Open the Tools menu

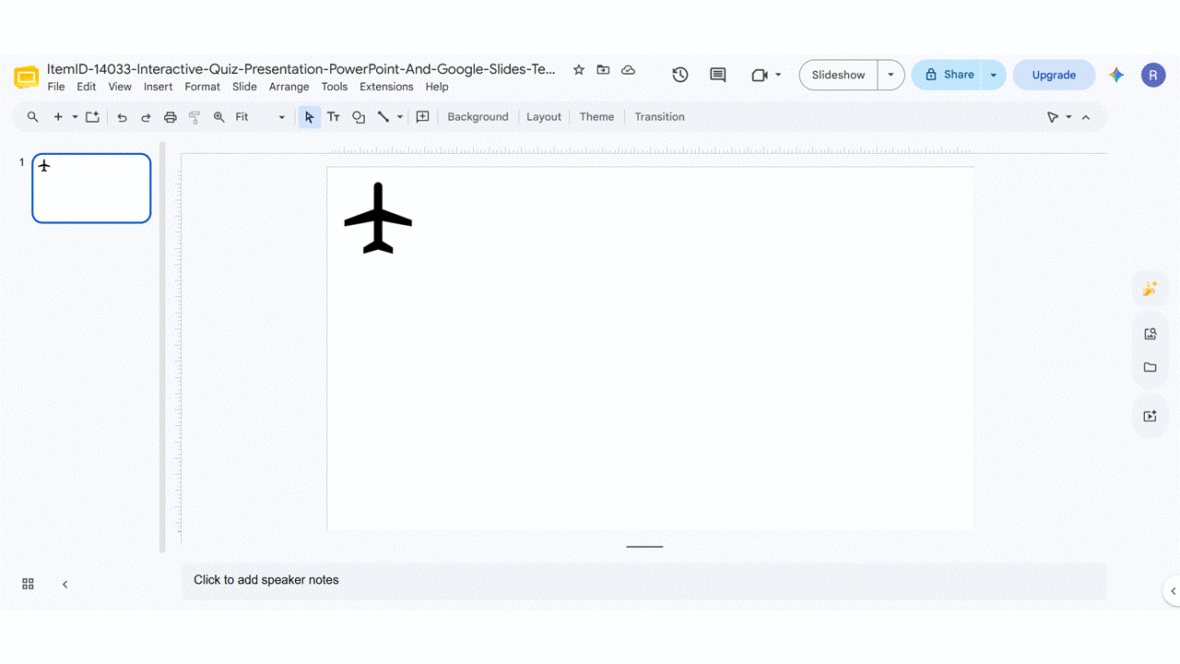click(334, 87)
